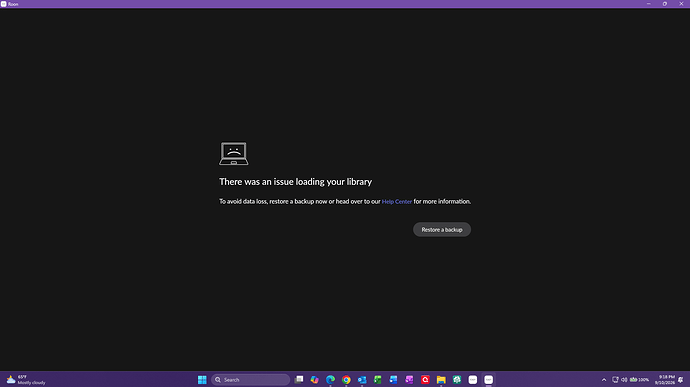Viewport: 690px width, 387px height.
Task: Open Outlook from the taskbar
Action: [x=362, y=380]
